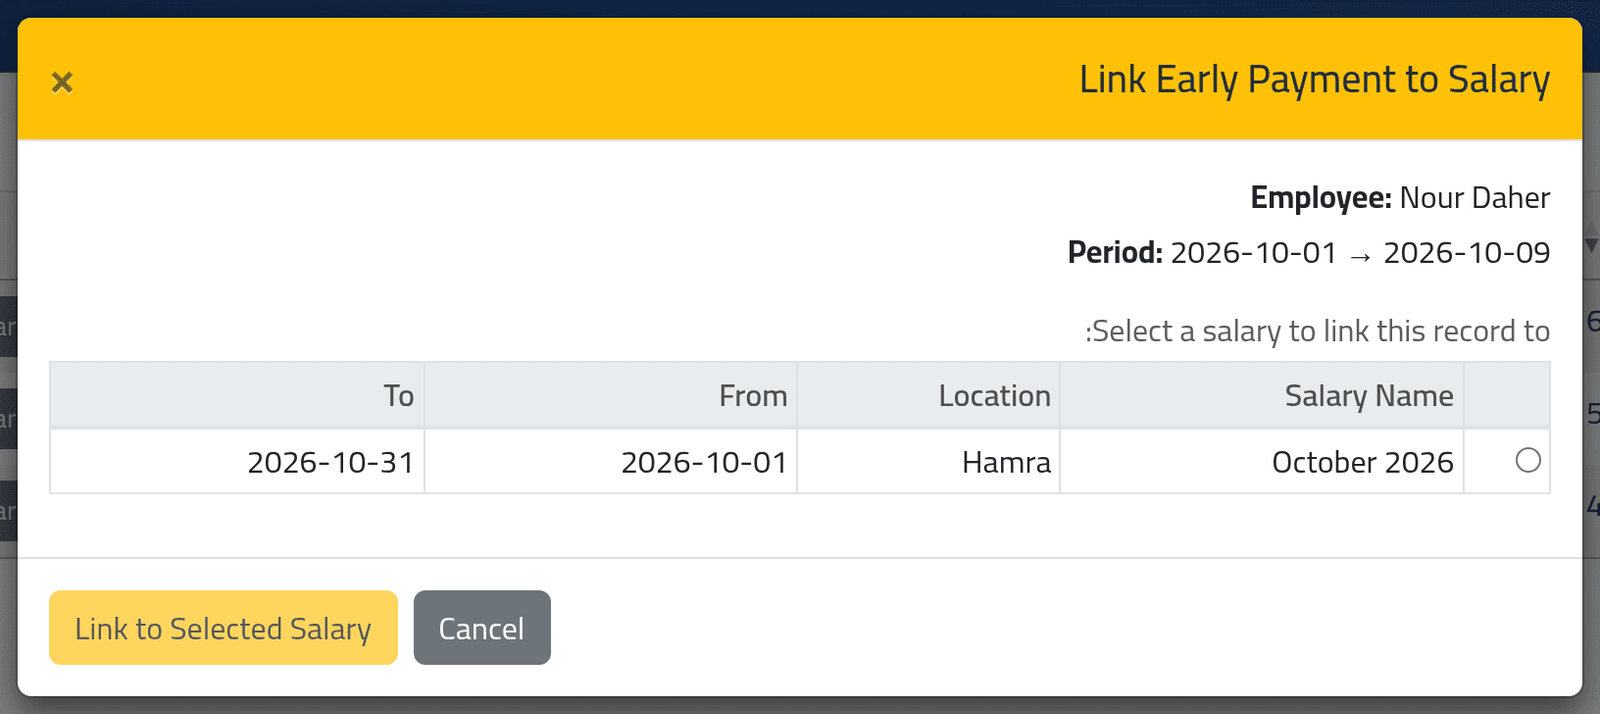1600x714 pixels.
Task: Close the Link Early Payment dialog
Action: coord(62,82)
